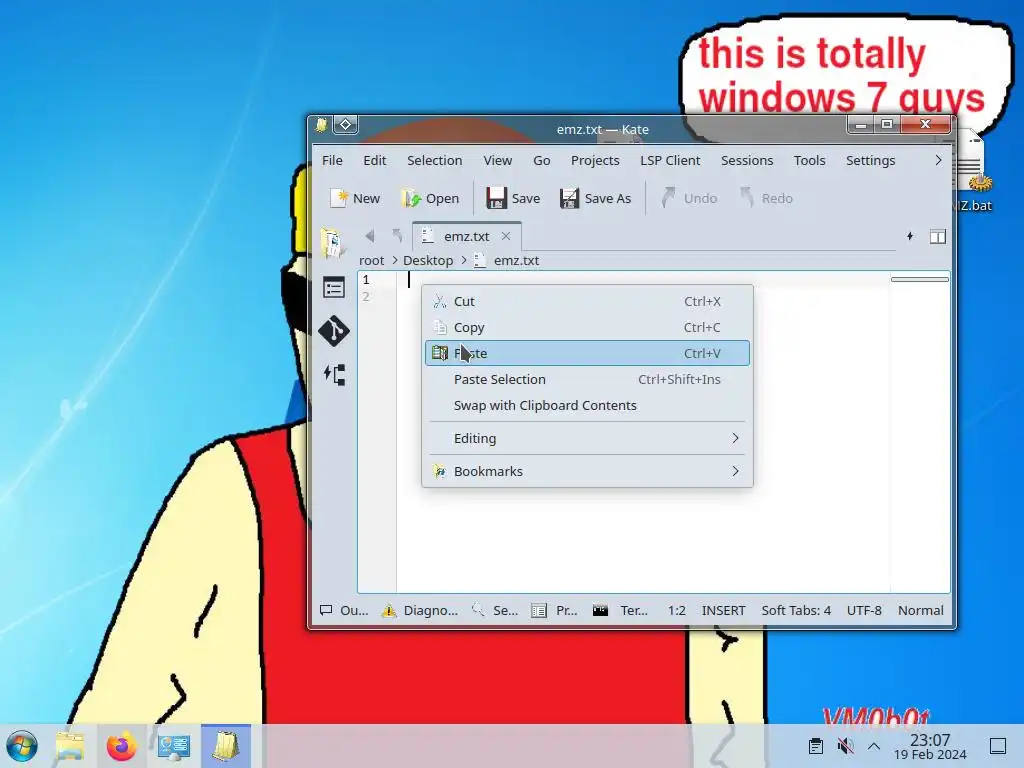This screenshot has width=1024, height=768.
Task: Open quick open lightning icon
Action: tap(910, 236)
